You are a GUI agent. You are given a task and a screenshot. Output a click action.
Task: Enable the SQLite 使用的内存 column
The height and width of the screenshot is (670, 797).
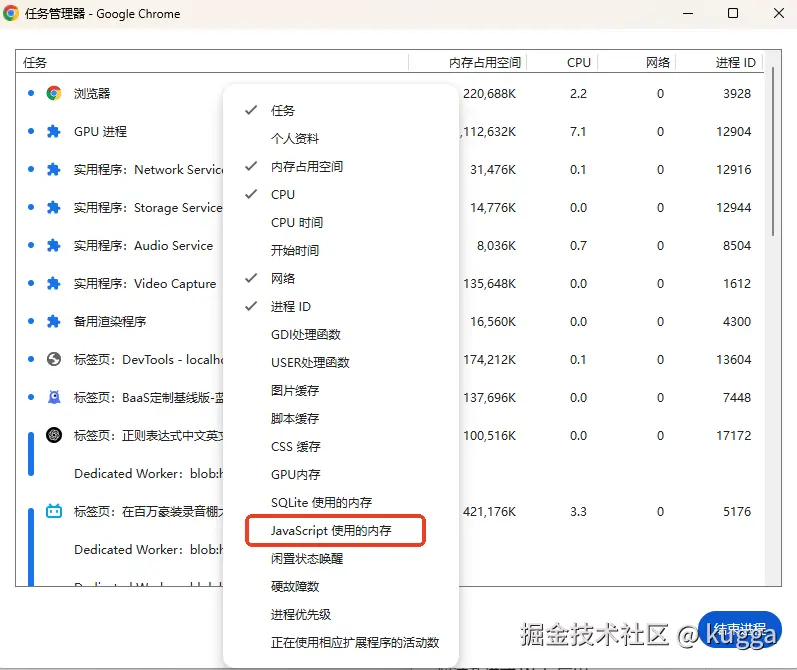click(x=341, y=502)
